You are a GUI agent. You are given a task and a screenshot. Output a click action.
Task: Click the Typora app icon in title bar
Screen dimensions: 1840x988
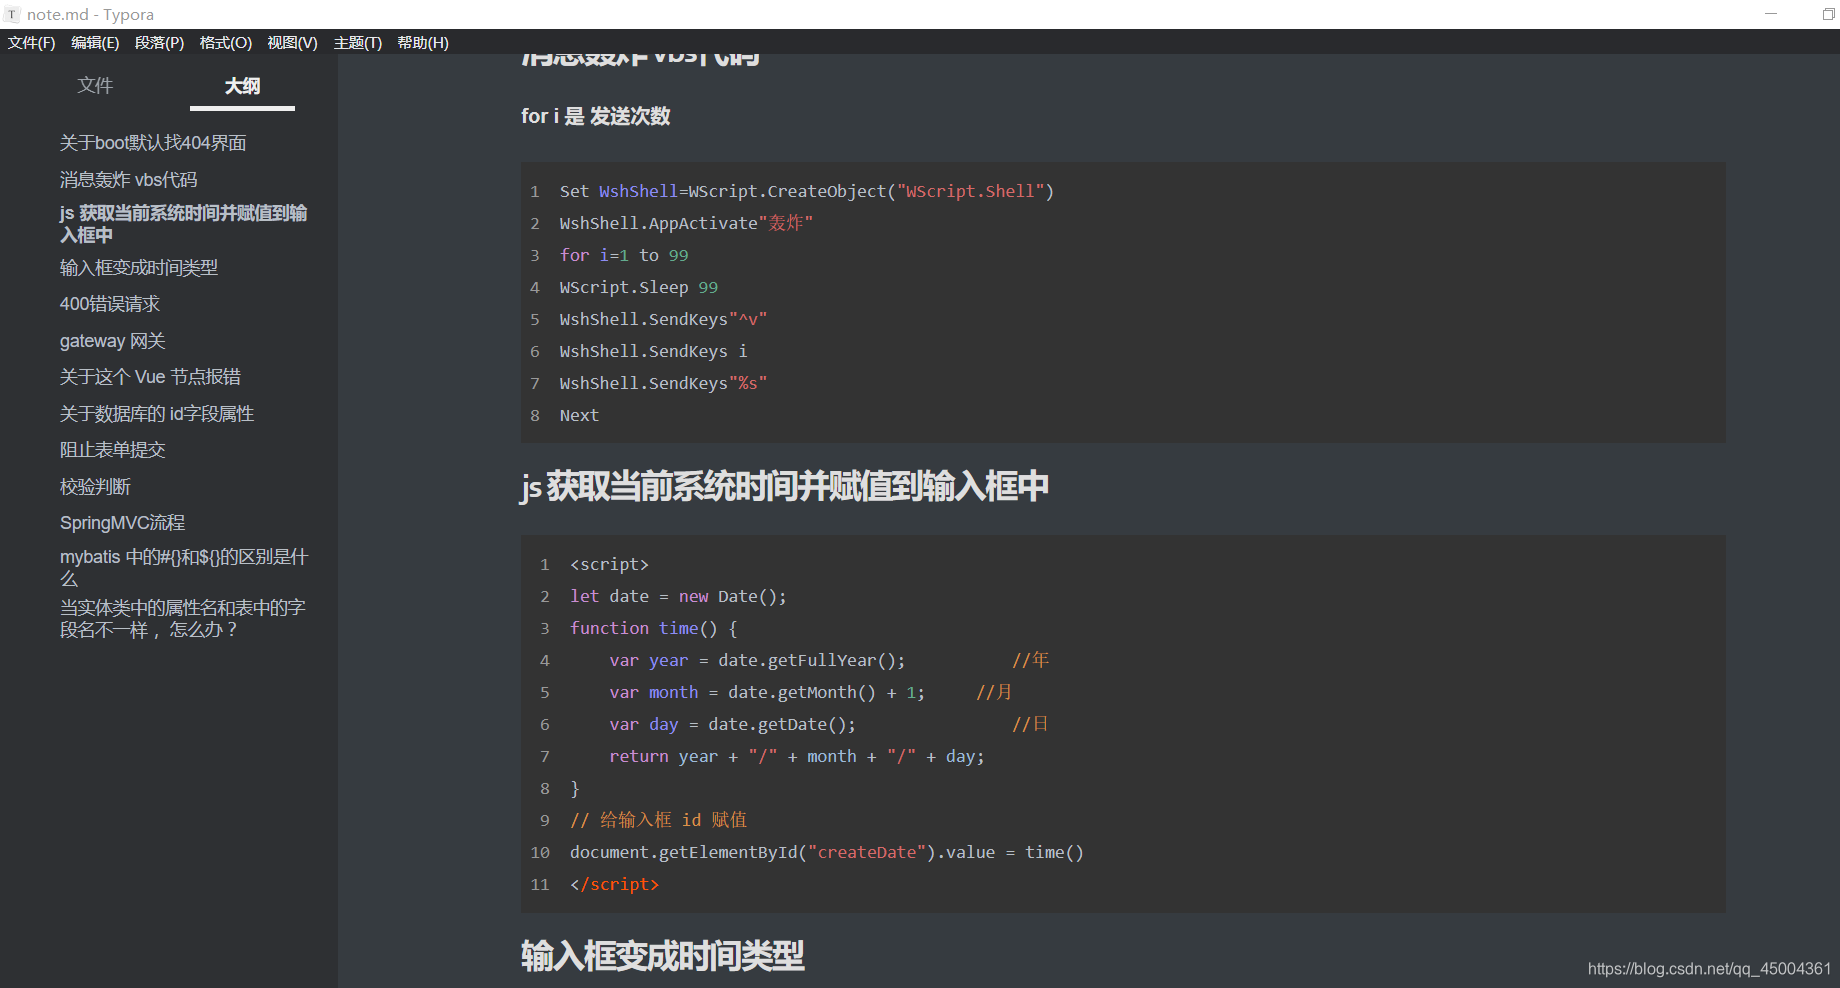pos(12,14)
